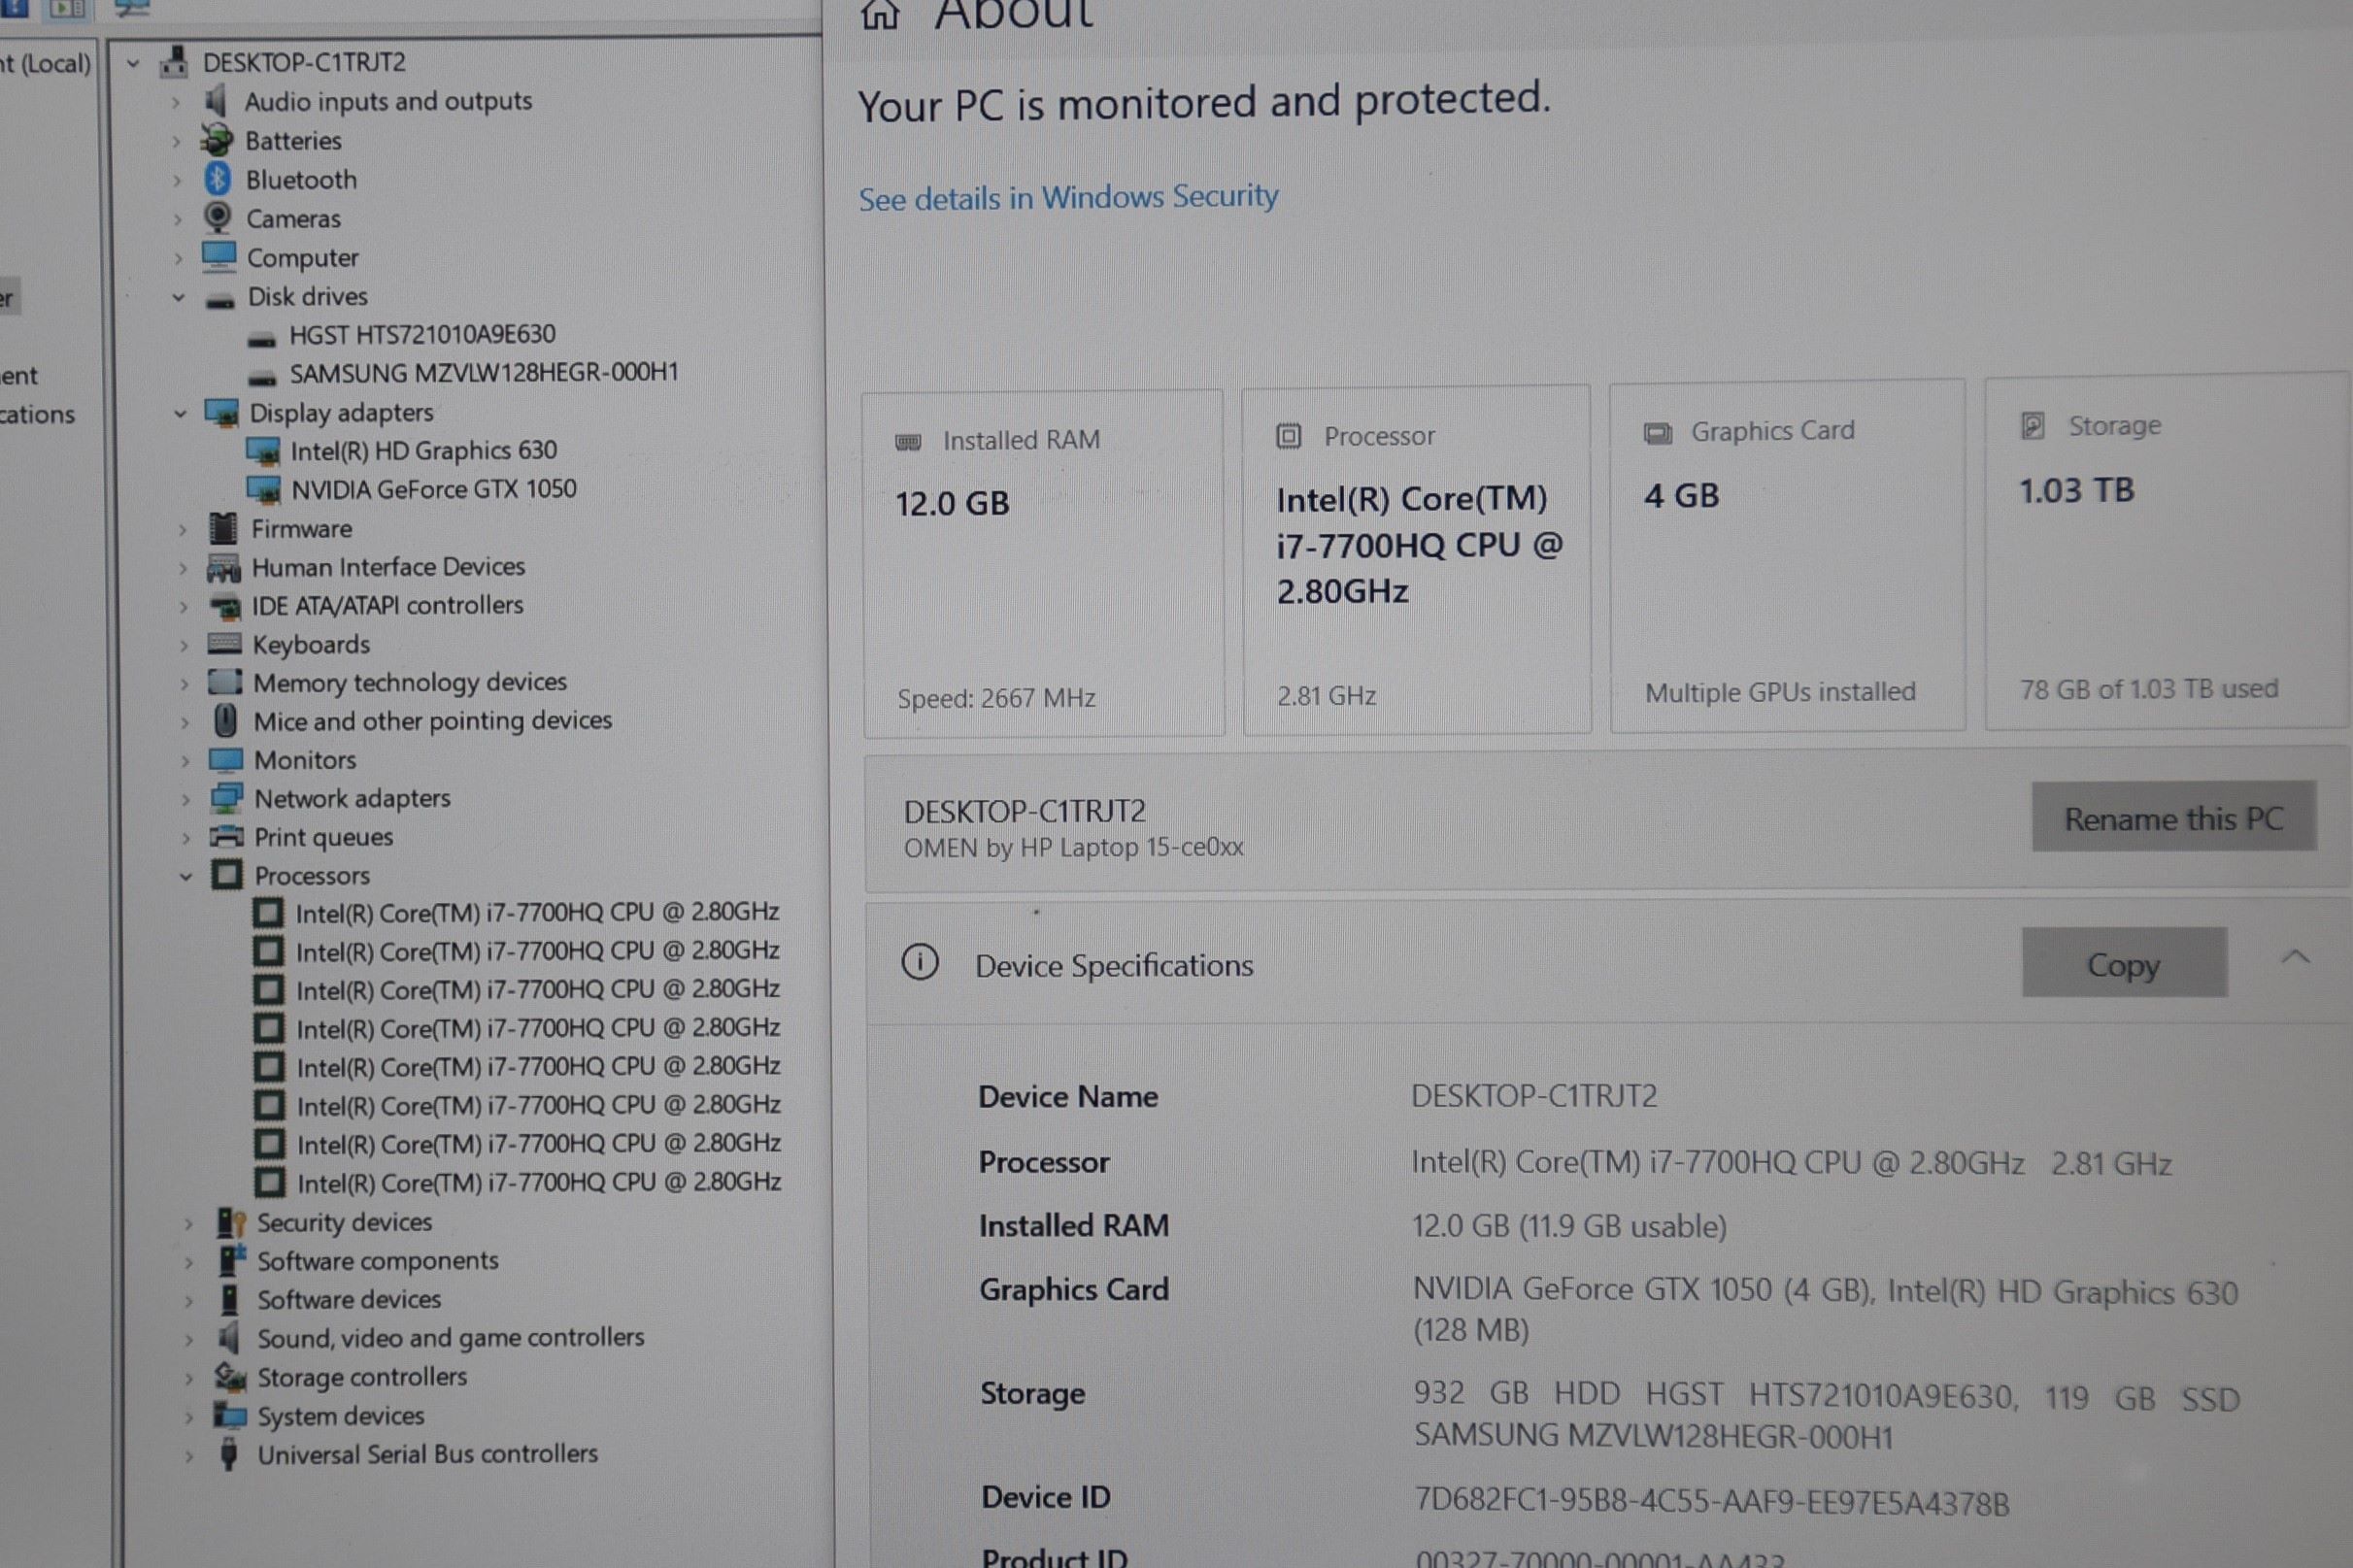Click the Intel HD Graphics 630 device icon
Viewport: 2353px width, 1568px height.
[x=263, y=452]
